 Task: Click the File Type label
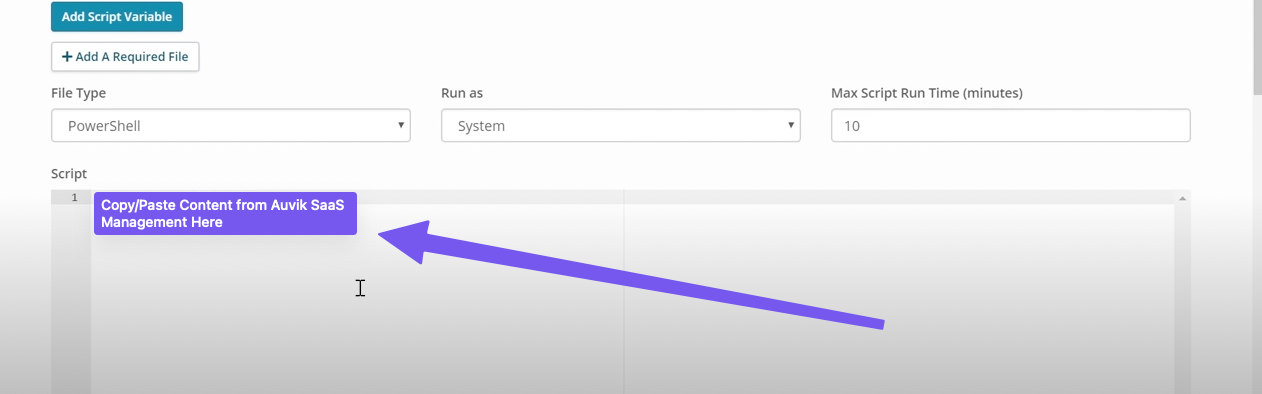(x=78, y=93)
